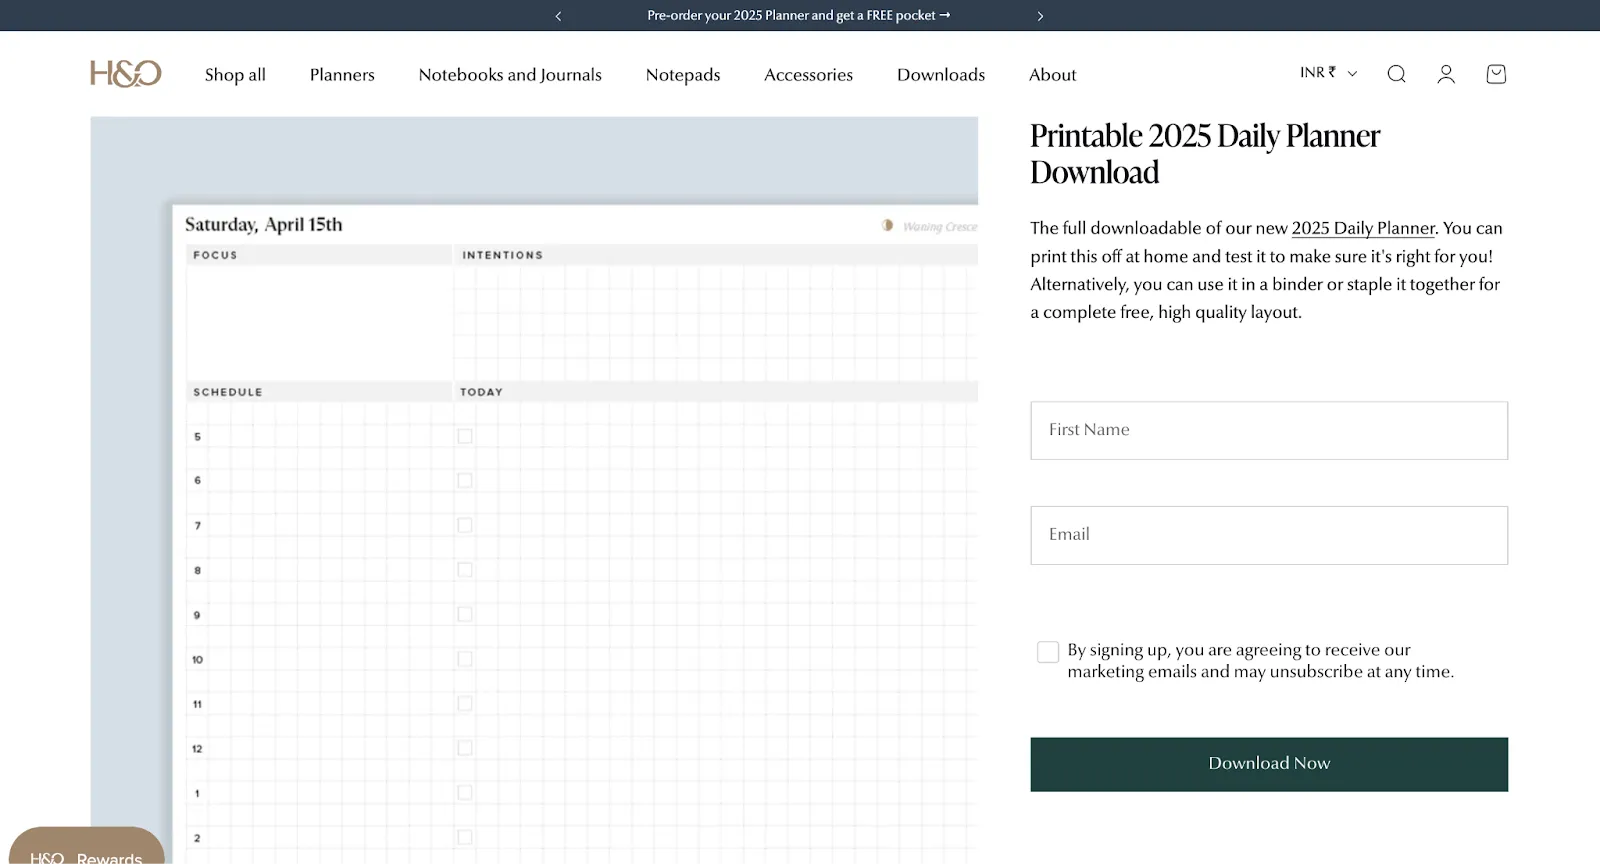Click the Download Now button

[1269, 764]
